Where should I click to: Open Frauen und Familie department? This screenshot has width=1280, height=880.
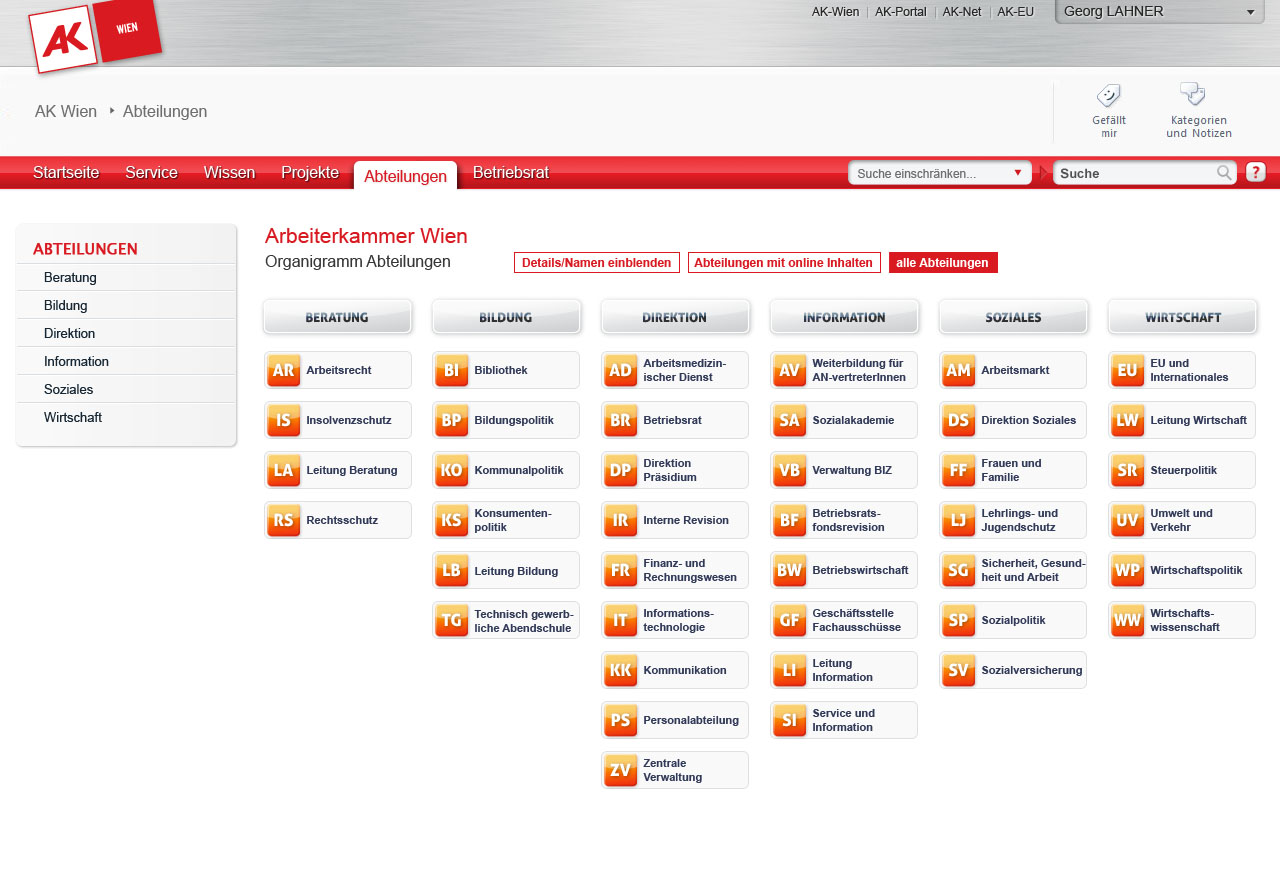(1013, 470)
